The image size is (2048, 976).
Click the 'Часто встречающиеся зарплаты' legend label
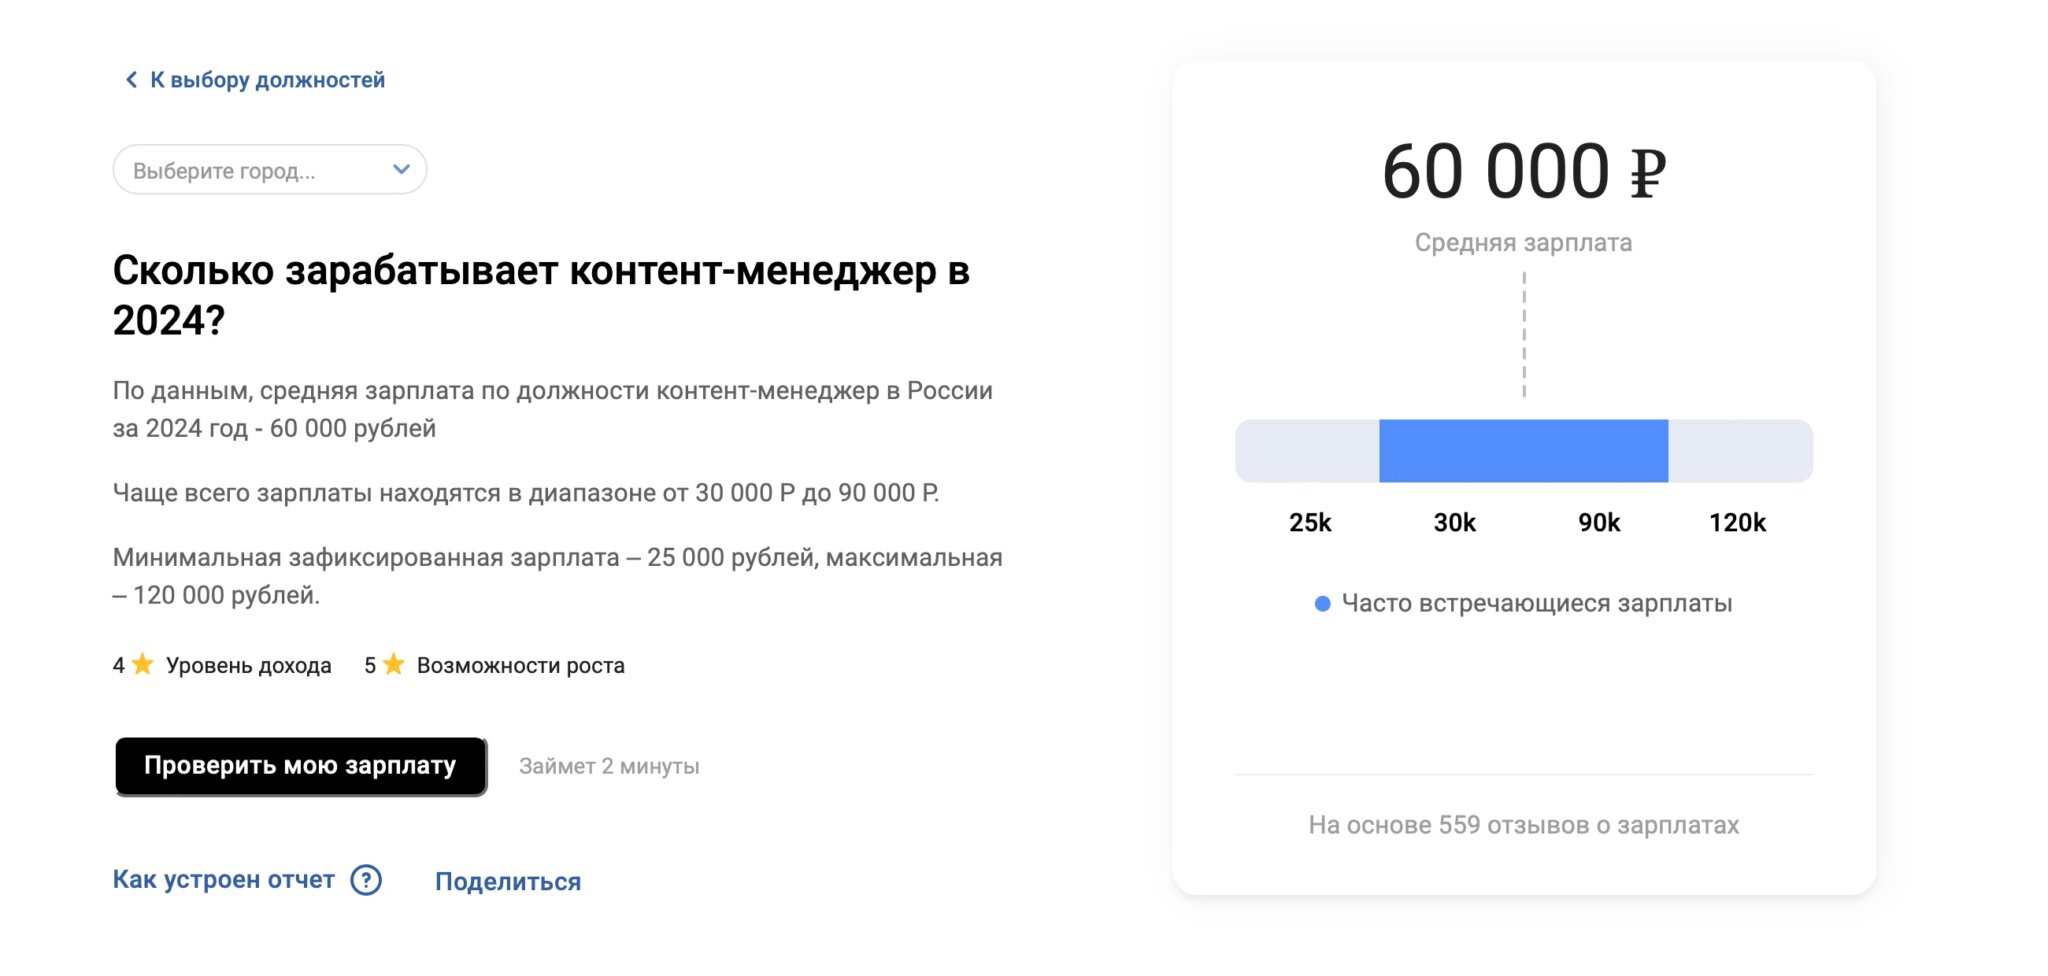1536,603
